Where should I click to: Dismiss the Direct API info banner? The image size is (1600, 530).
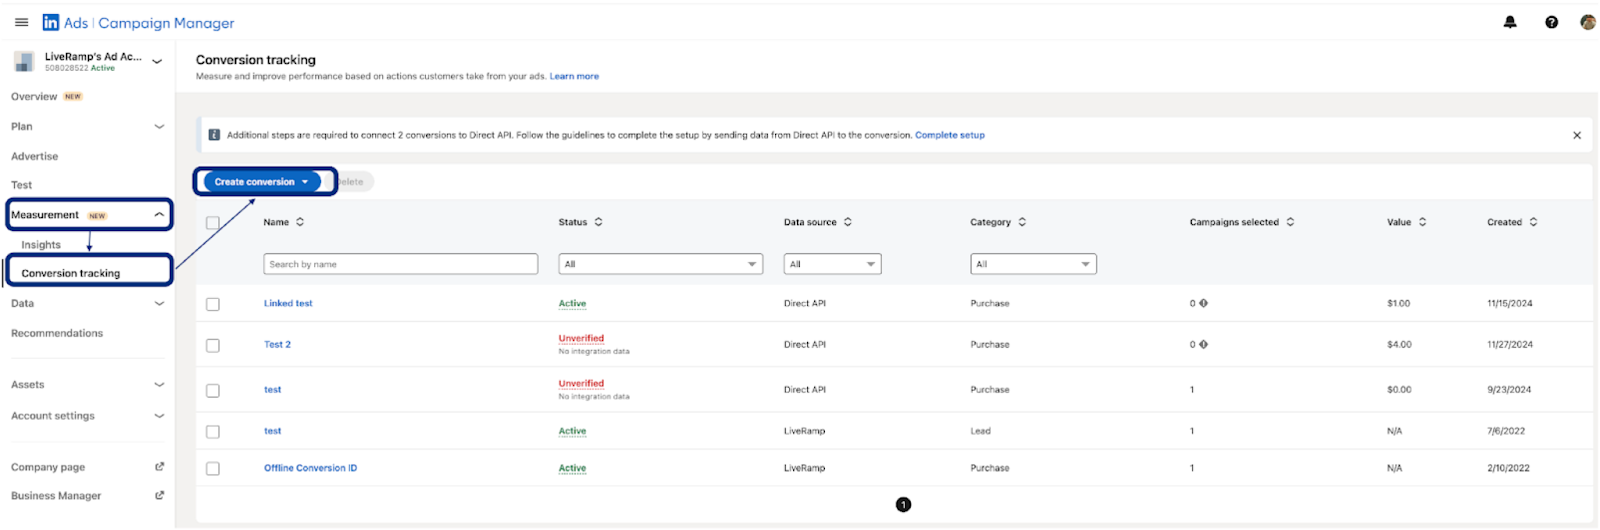pos(1577,135)
